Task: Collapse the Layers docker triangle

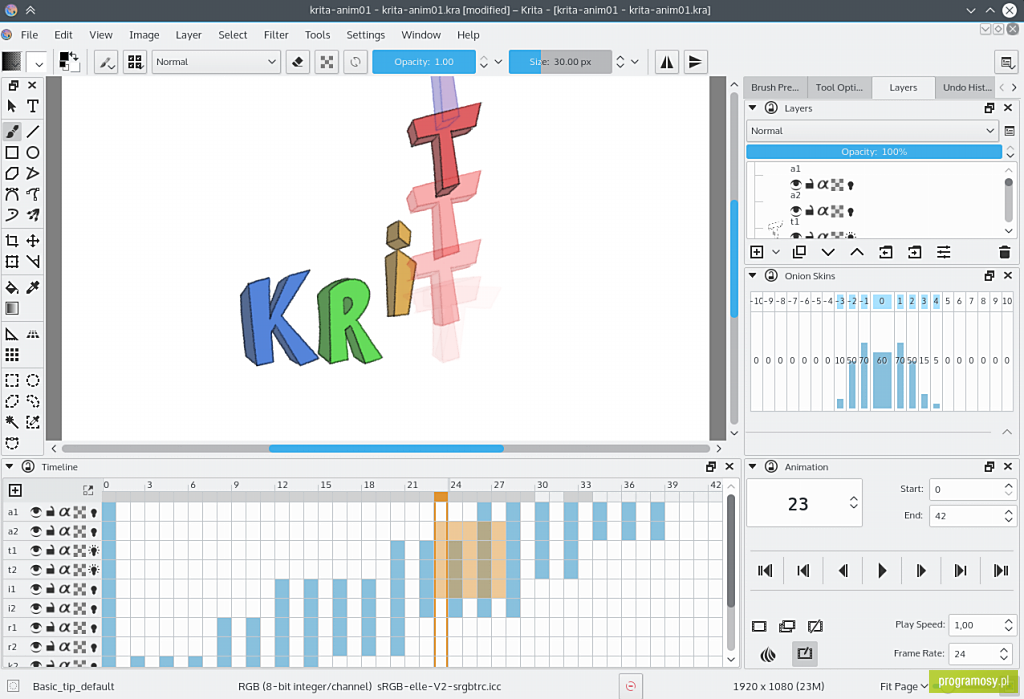Action: click(x=752, y=108)
